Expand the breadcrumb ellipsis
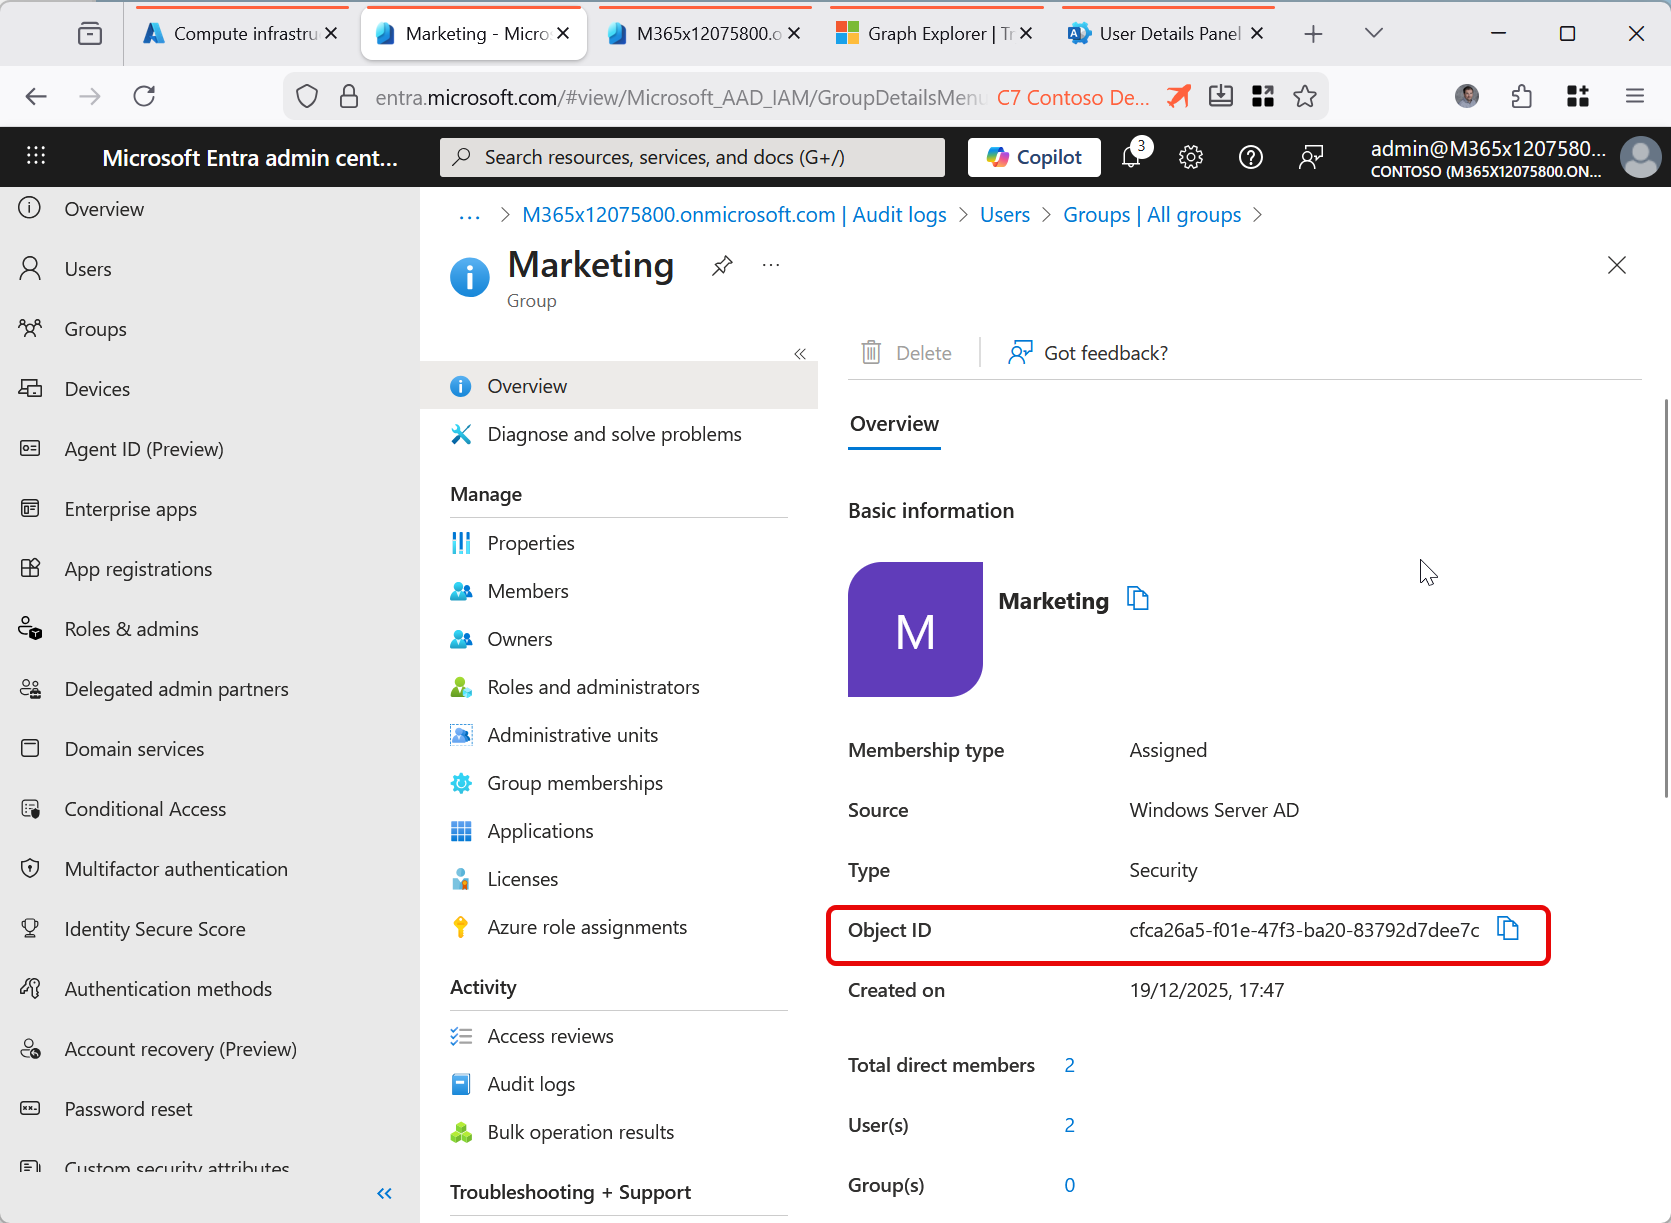Image resolution: width=1671 pixels, height=1223 pixels. click(x=469, y=216)
